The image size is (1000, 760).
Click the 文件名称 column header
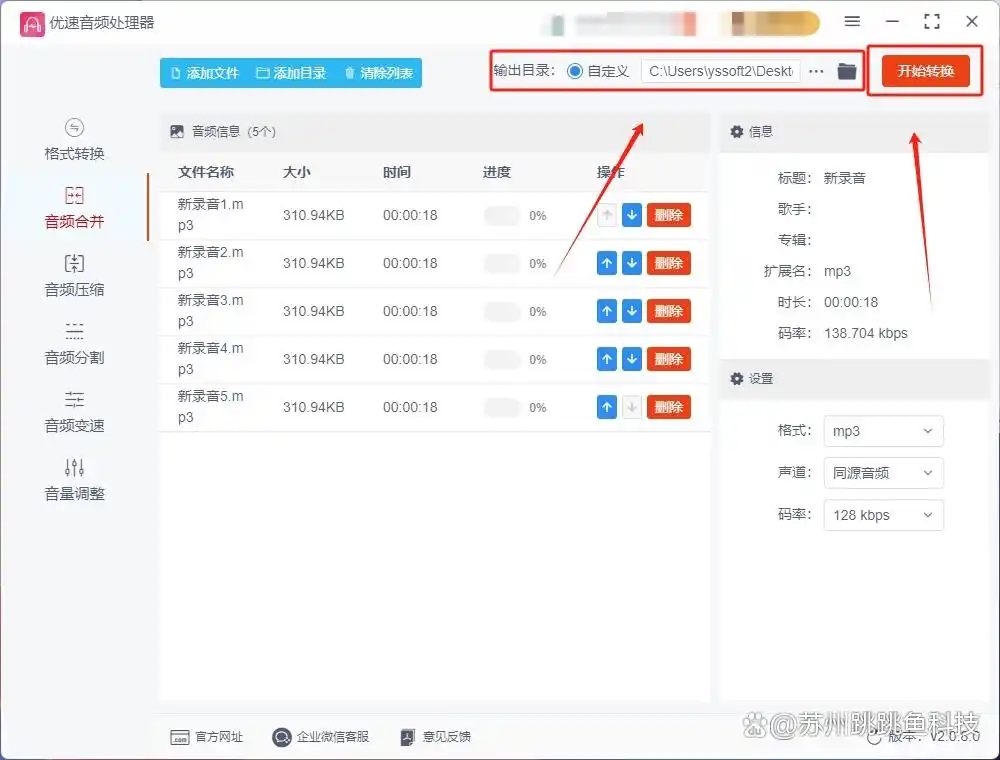point(206,172)
